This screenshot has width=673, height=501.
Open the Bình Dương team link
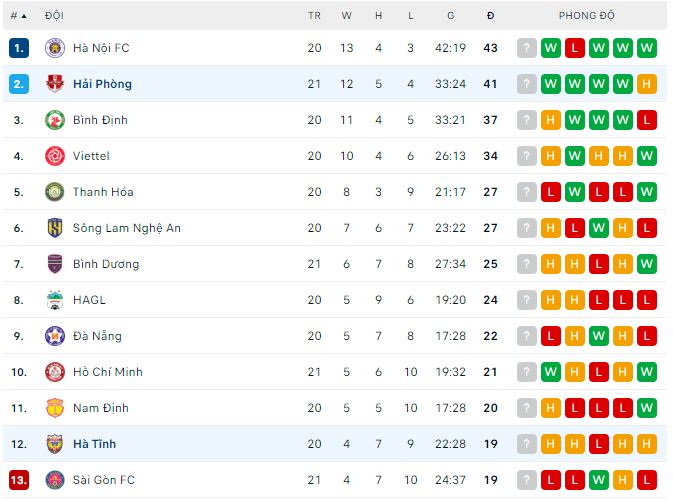pos(106,264)
